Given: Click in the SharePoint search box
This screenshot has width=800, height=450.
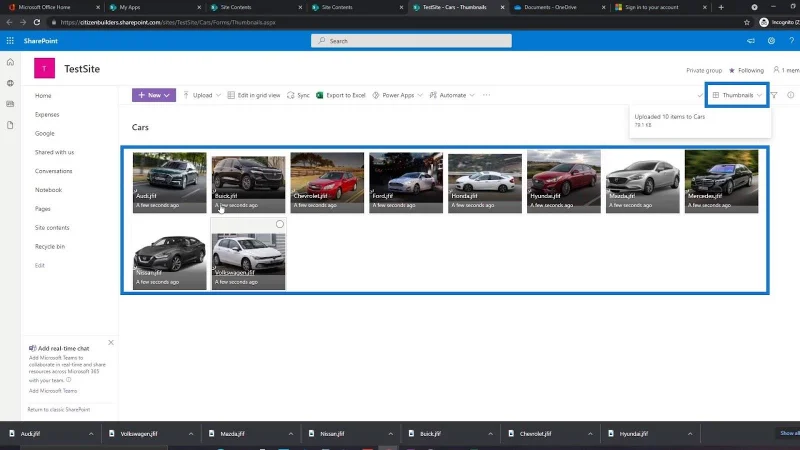Looking at the screenshot, I should coord(411,41).
